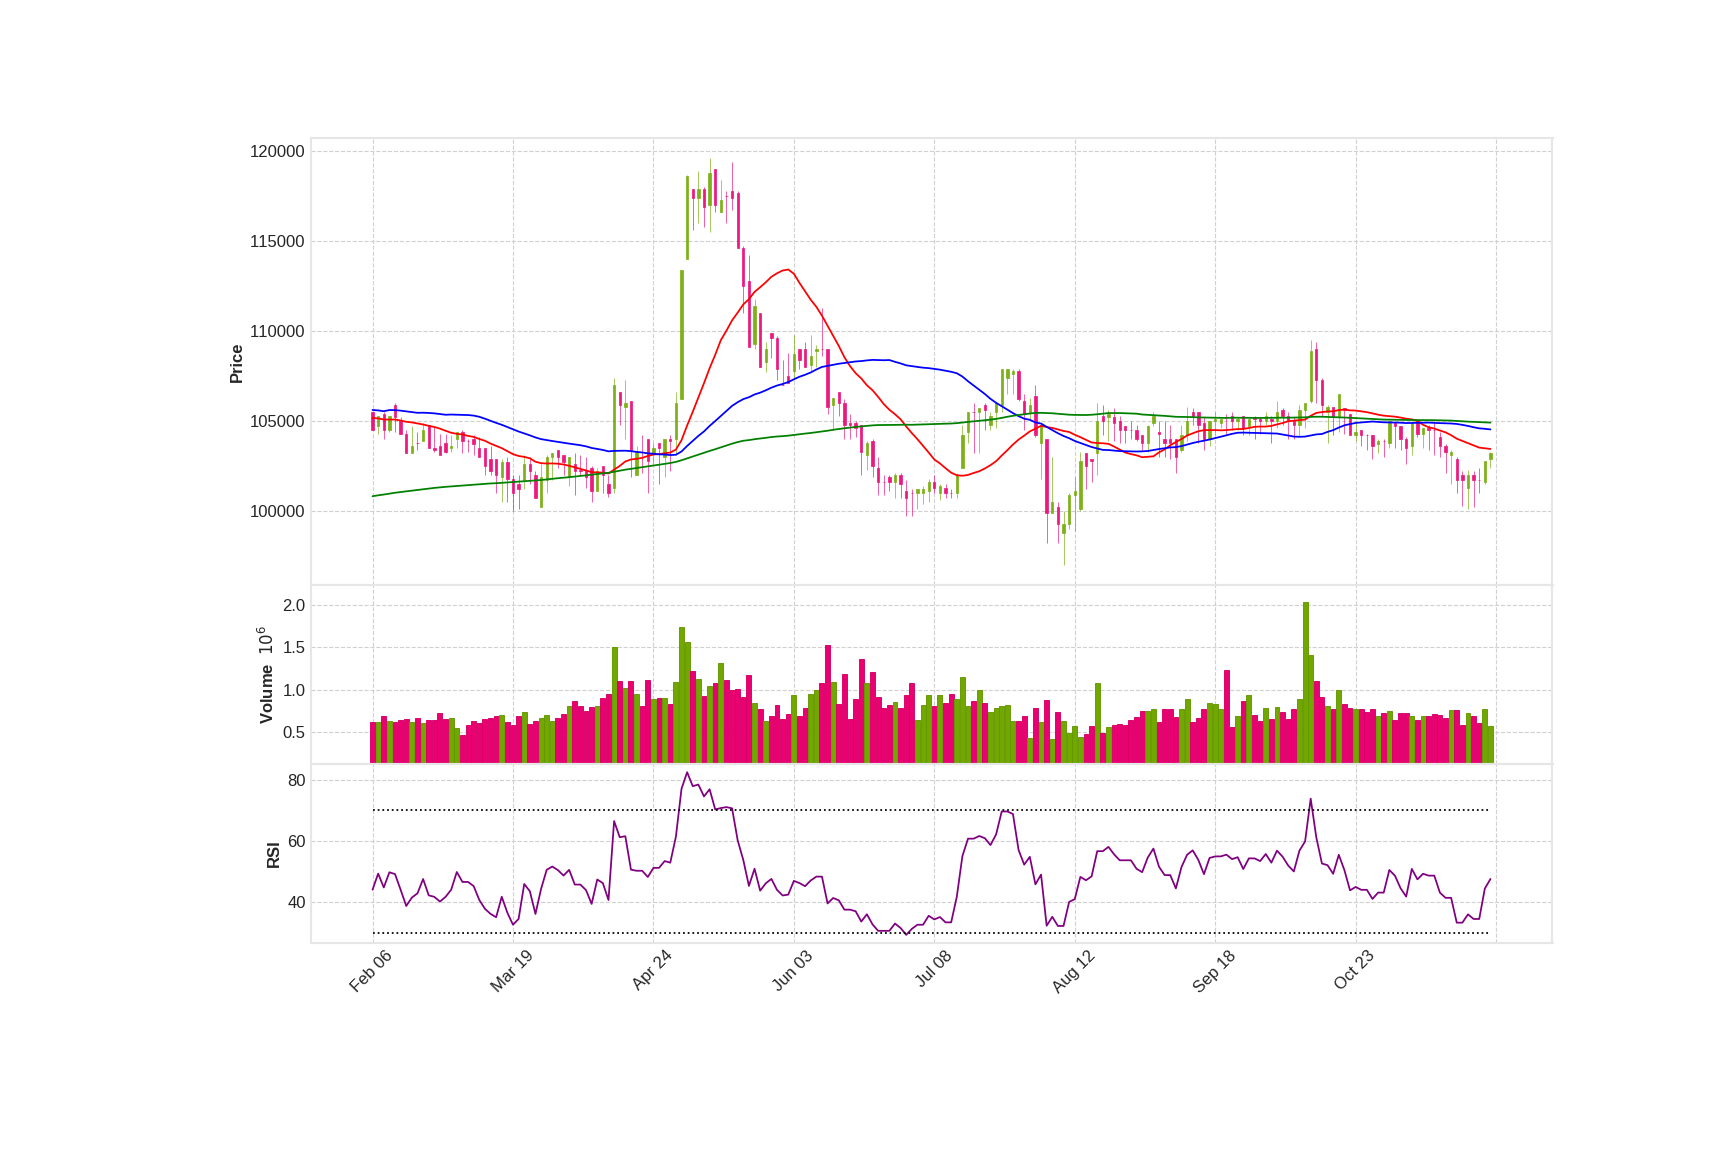Click the 40 RSI axis label
This screenshot has height=1150, width=1725.
tap(297, 903)
